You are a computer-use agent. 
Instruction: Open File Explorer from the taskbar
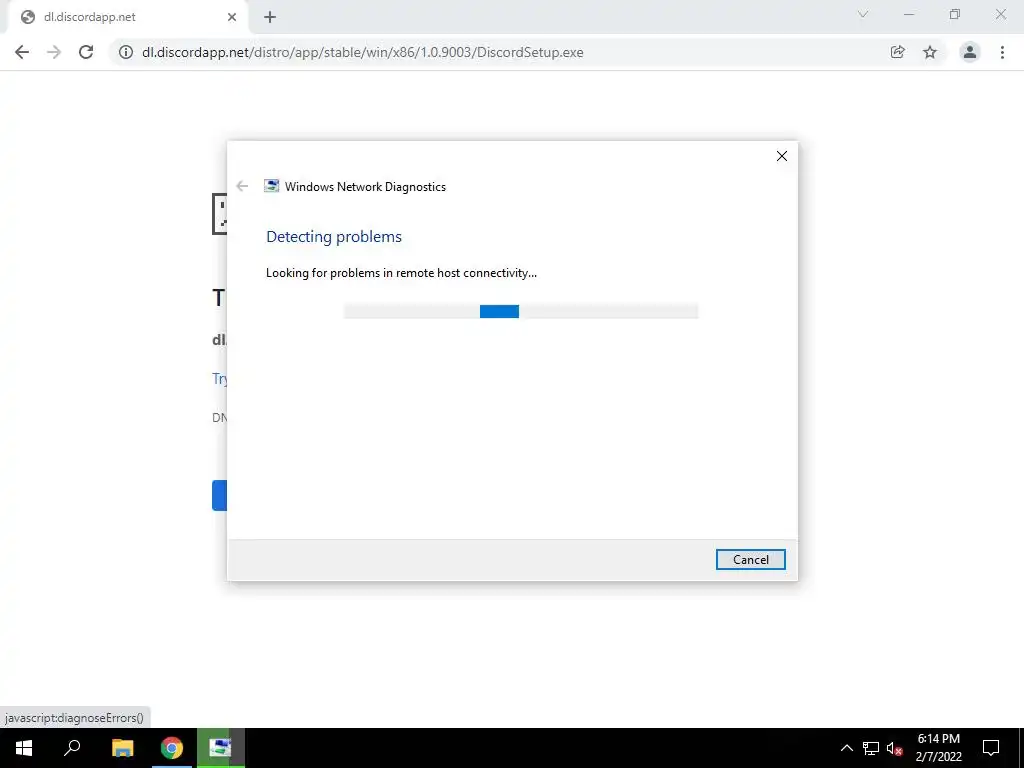123,748
